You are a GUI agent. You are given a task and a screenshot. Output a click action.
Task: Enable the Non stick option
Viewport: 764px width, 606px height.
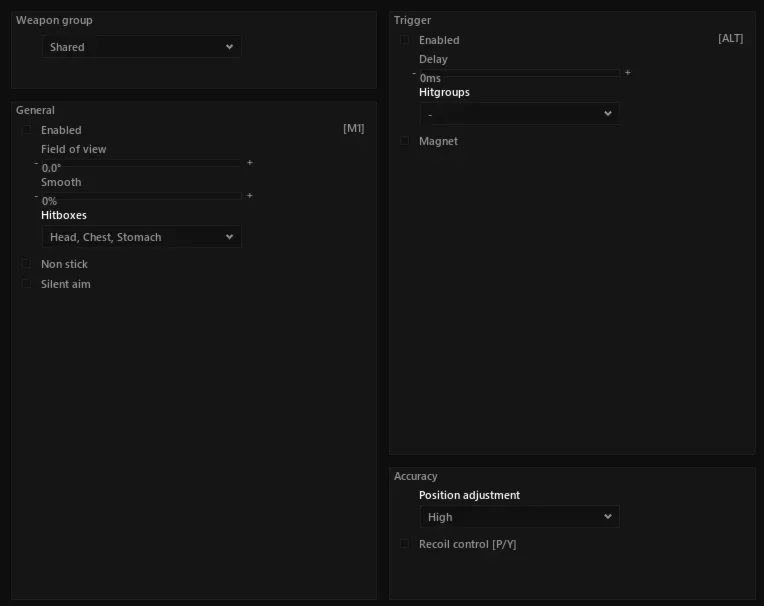point(27,264)
